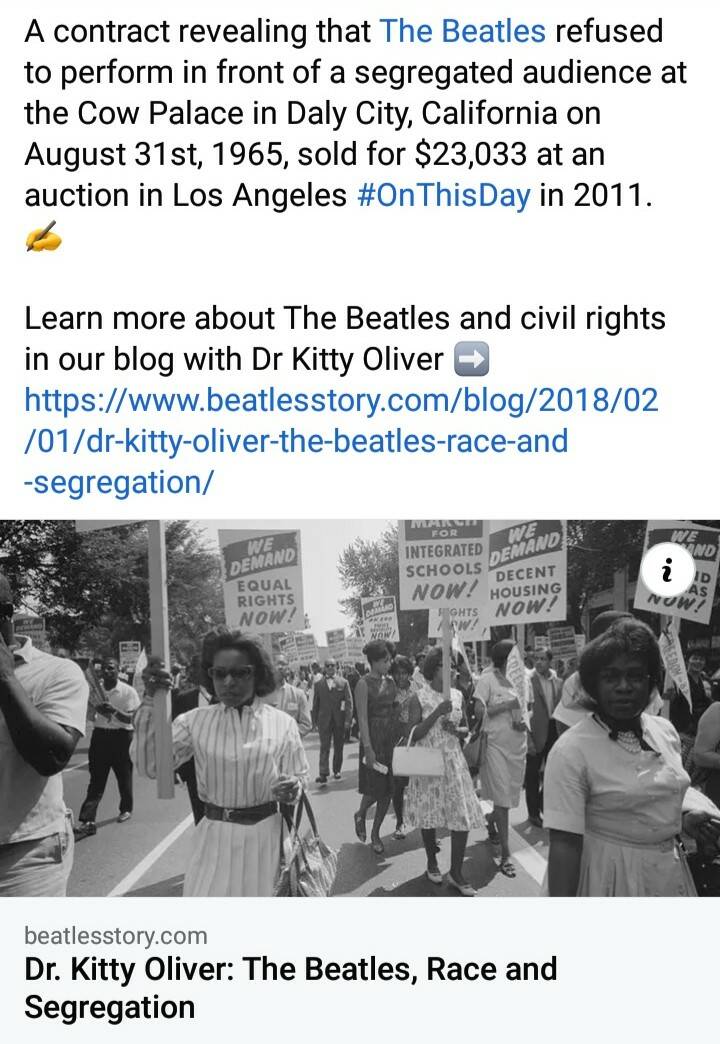Click the 'Learn more about The Beatles' paragraph

[x=344, y=339]
